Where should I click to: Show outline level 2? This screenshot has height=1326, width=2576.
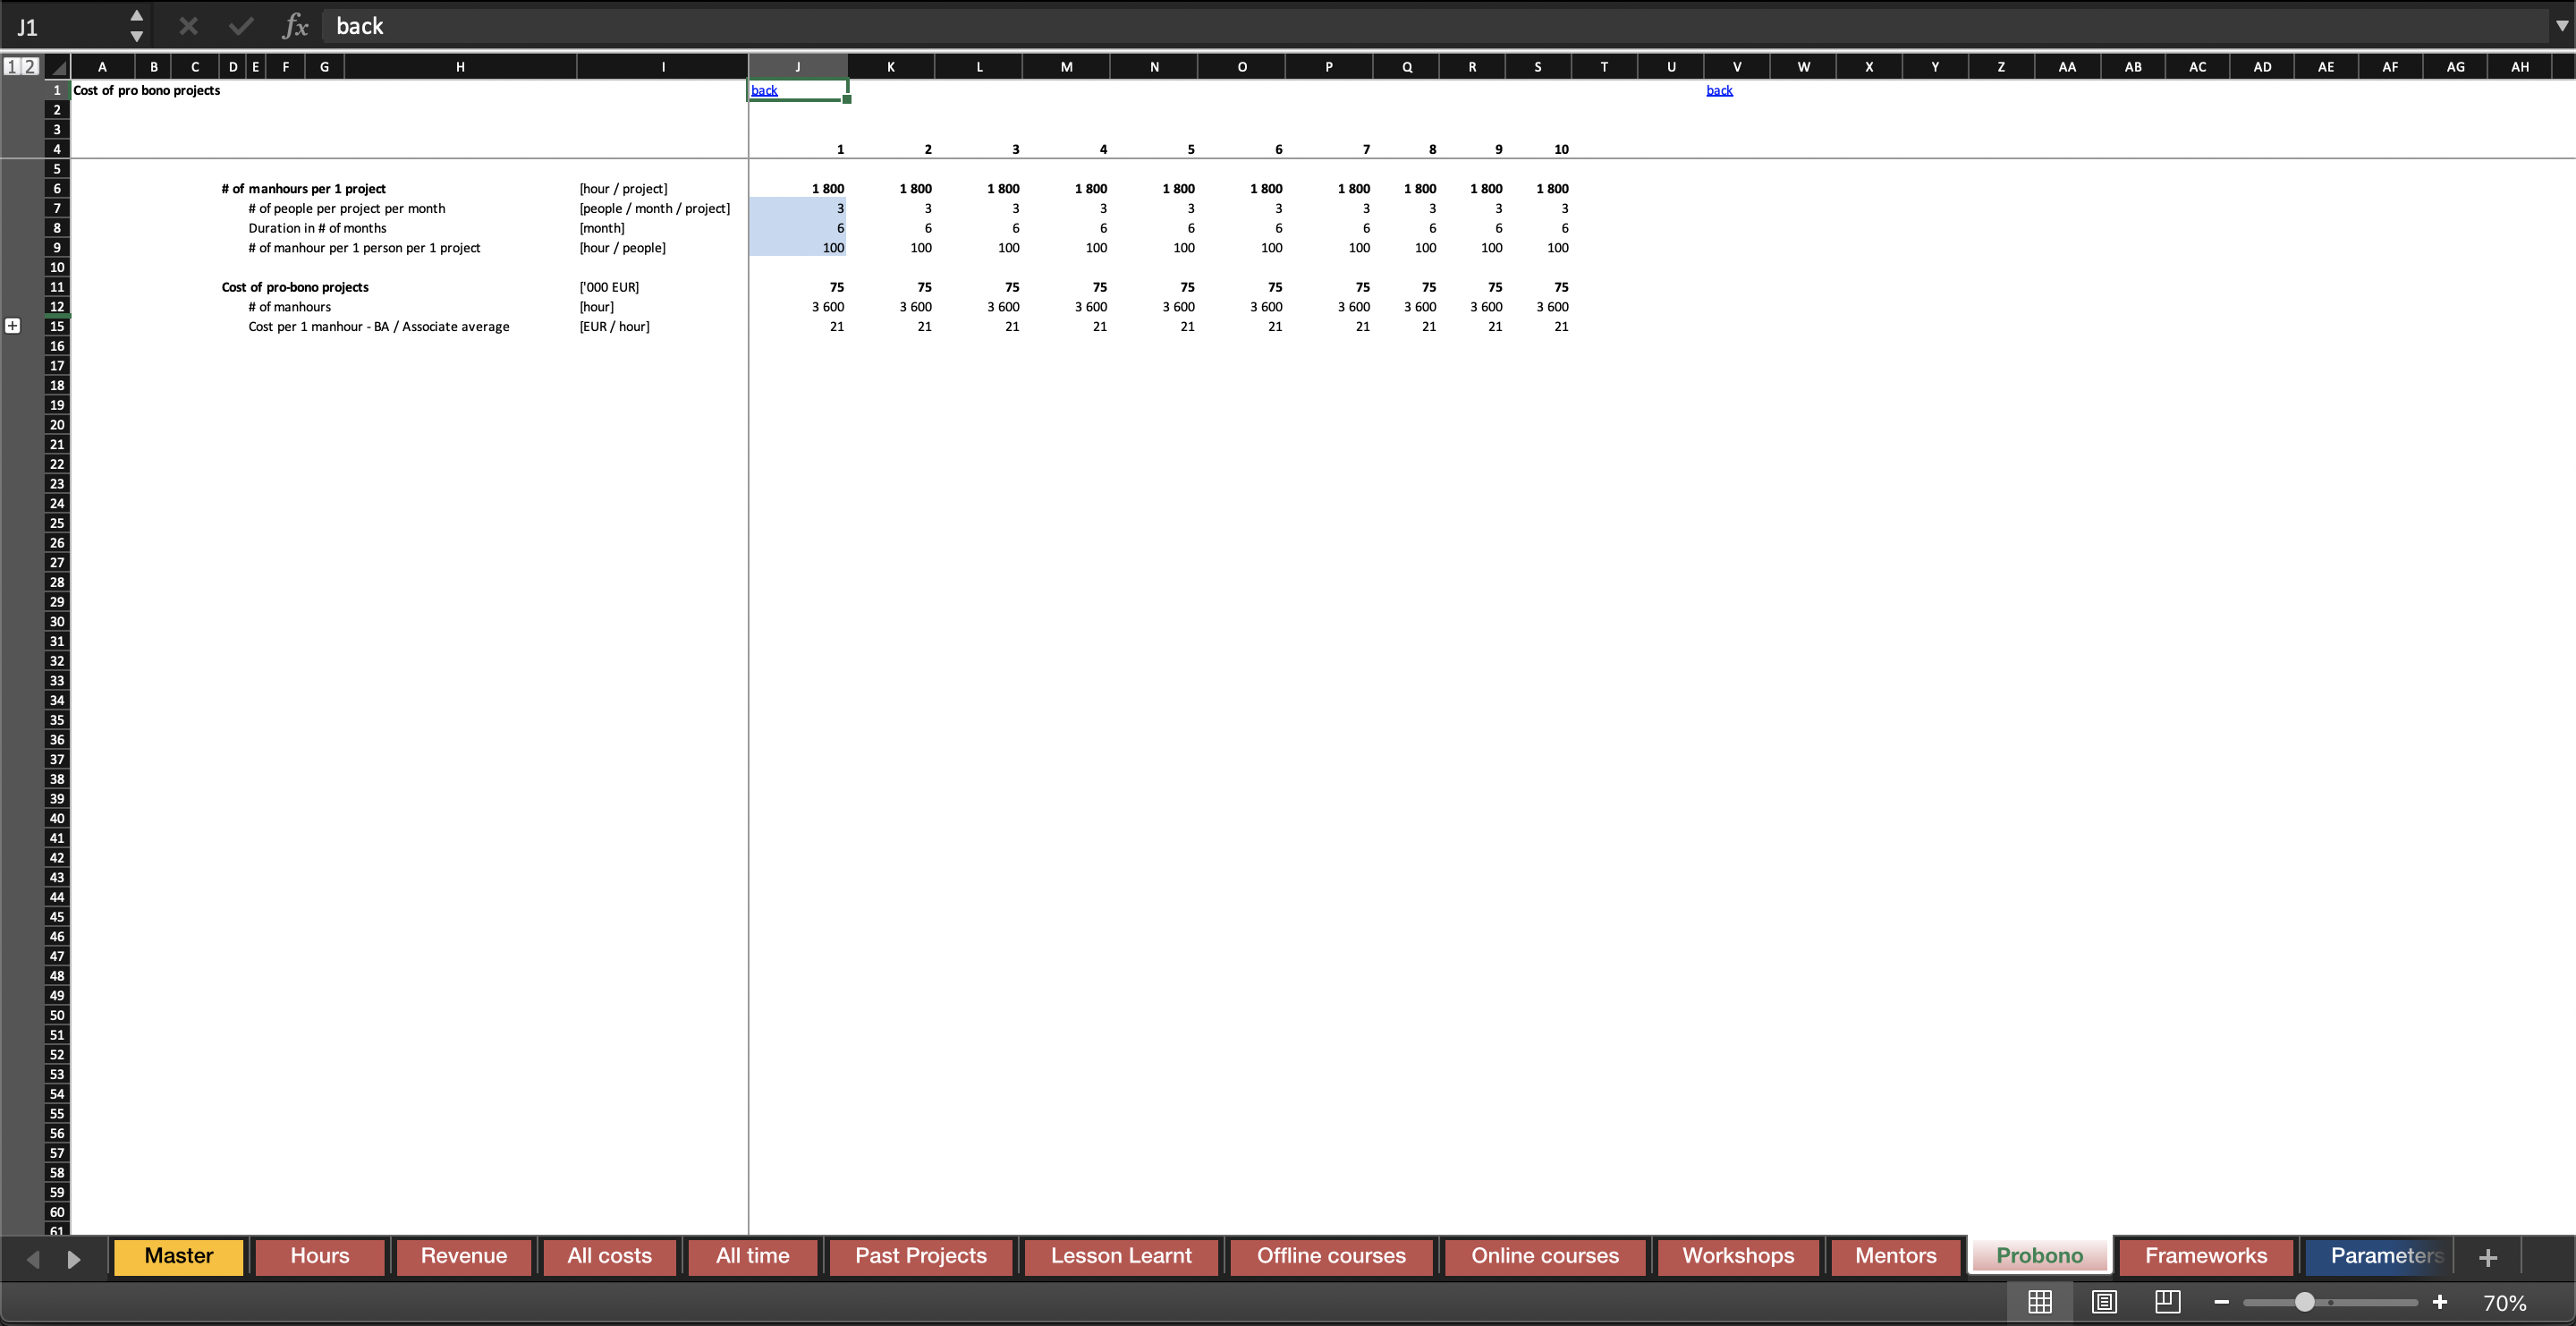click(x=30, y=66)
